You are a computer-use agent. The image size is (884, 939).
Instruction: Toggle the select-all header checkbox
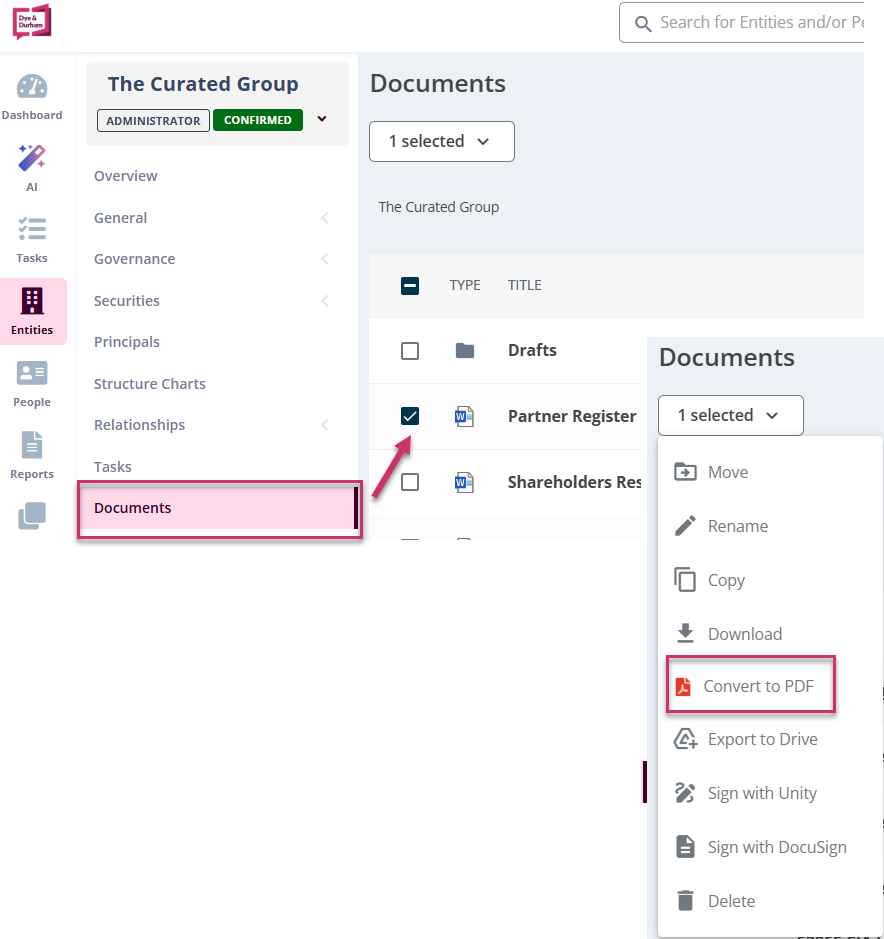[x=410, y=286]
